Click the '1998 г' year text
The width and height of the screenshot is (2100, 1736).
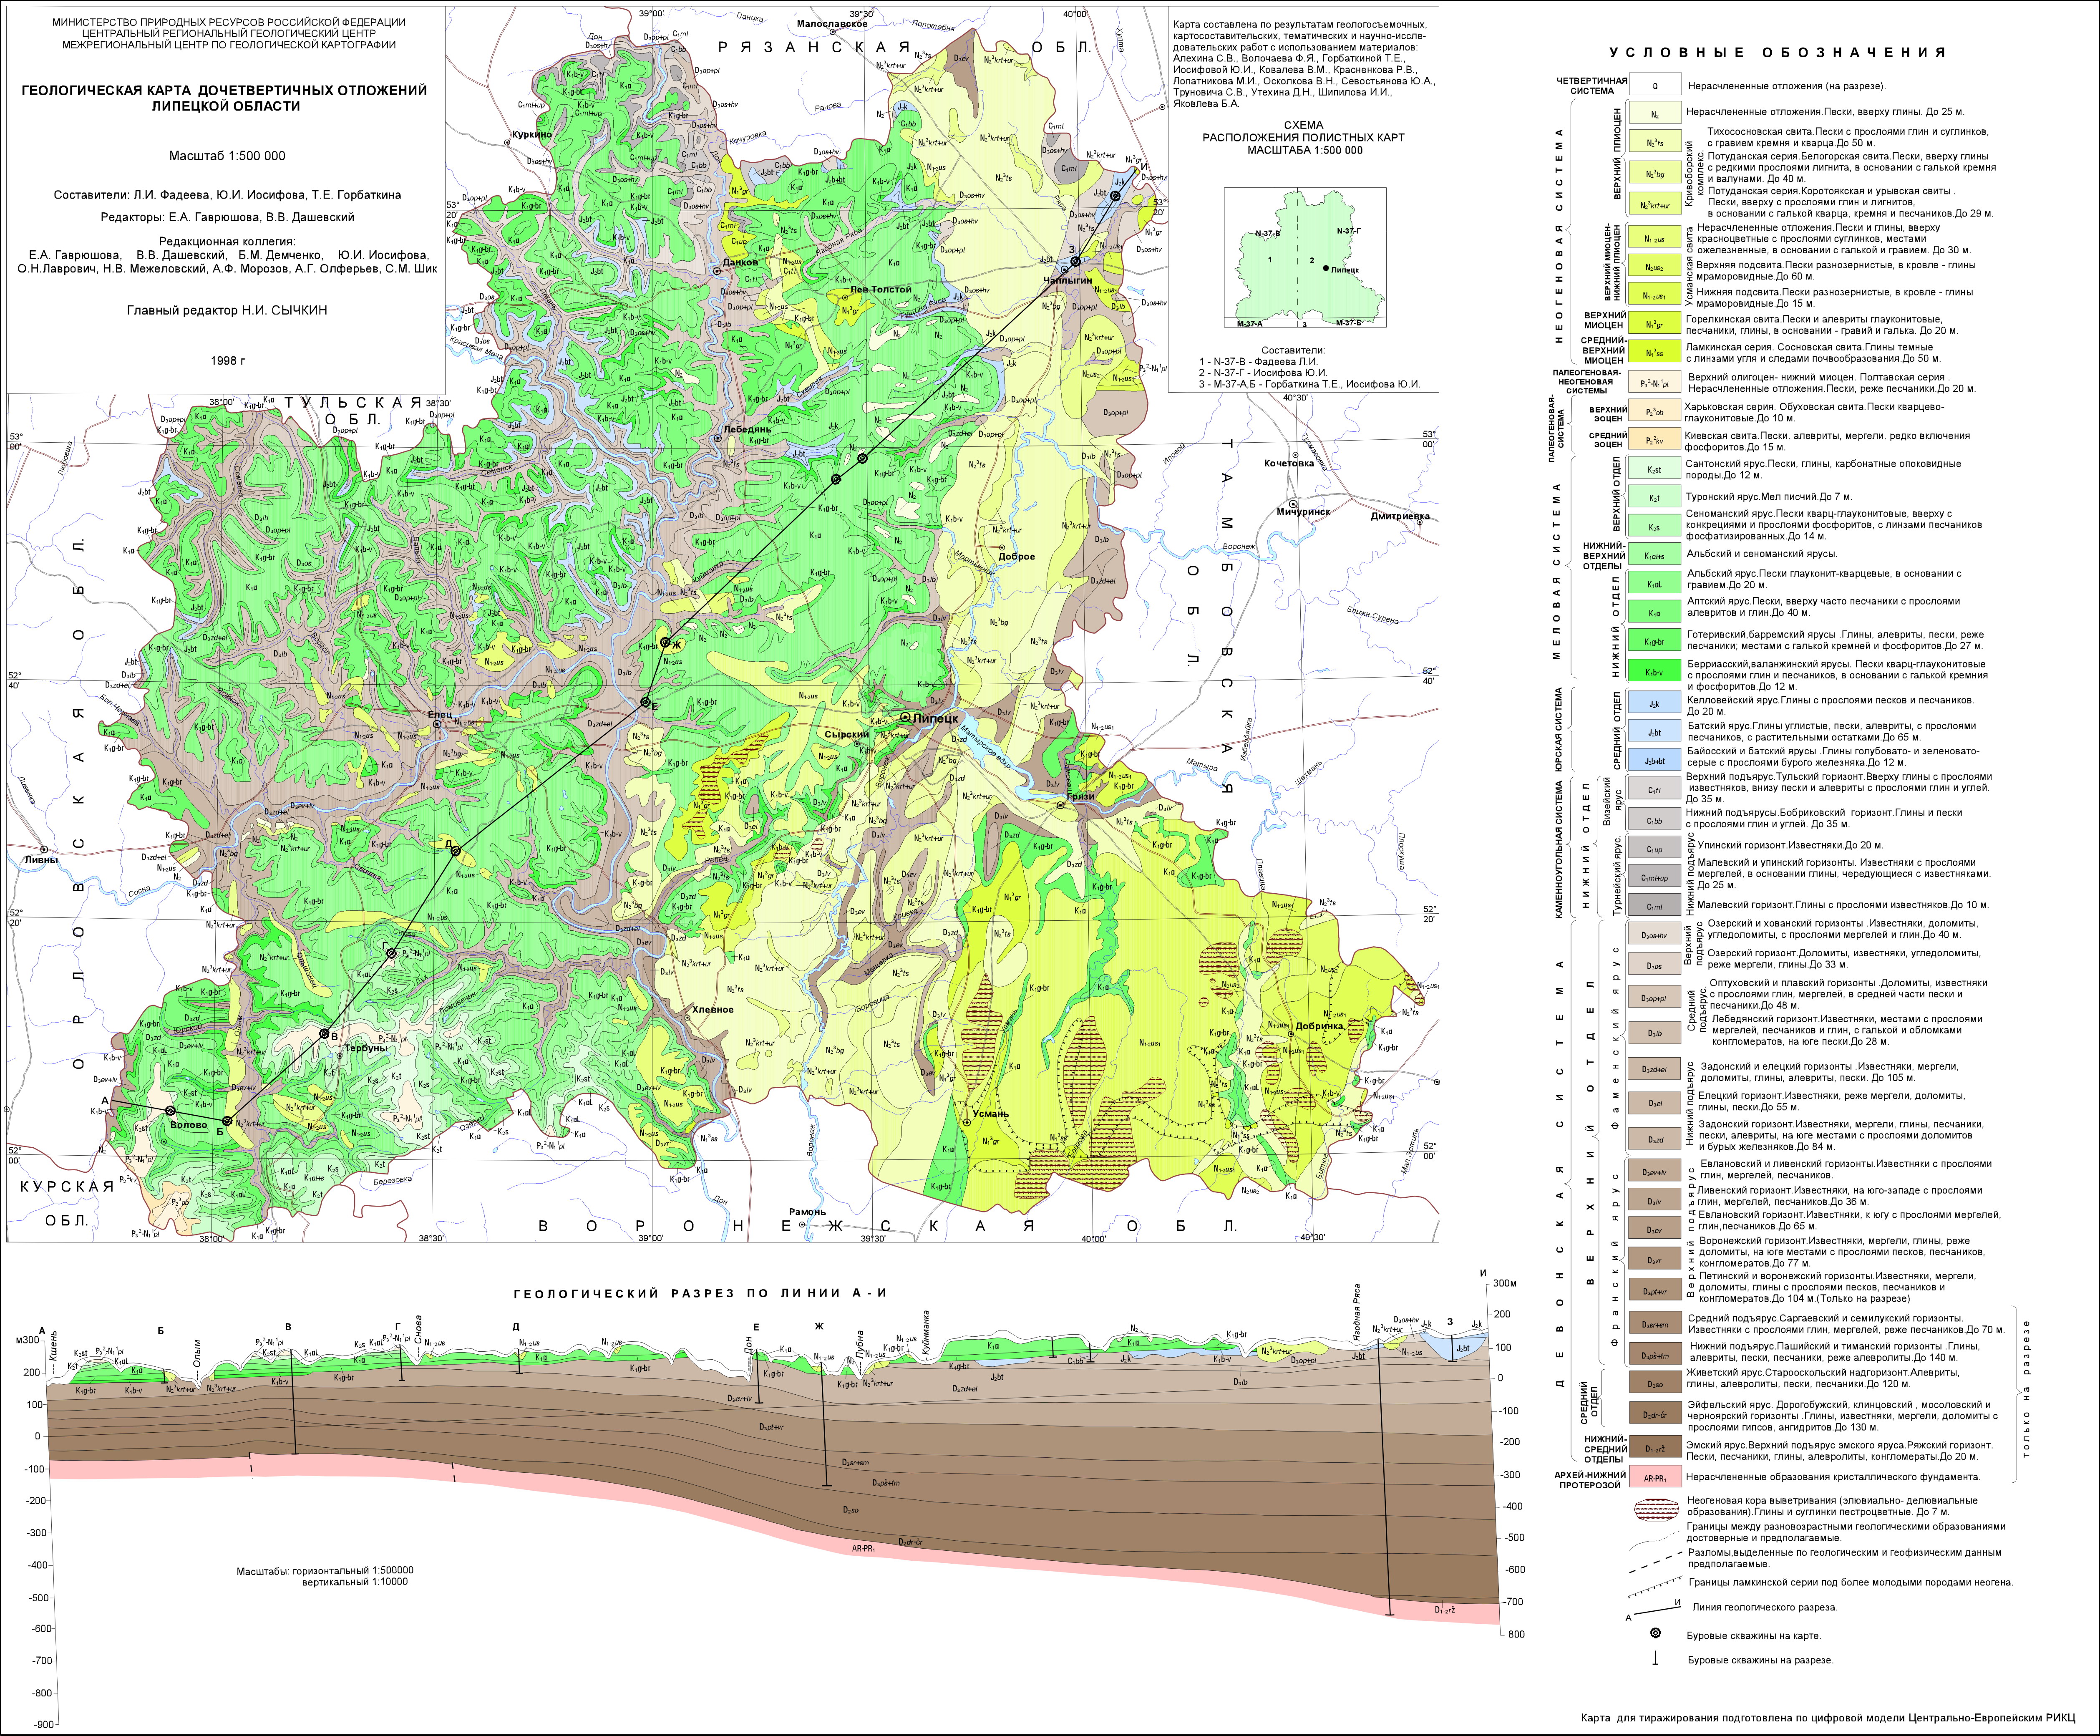(x=228, y=360)
